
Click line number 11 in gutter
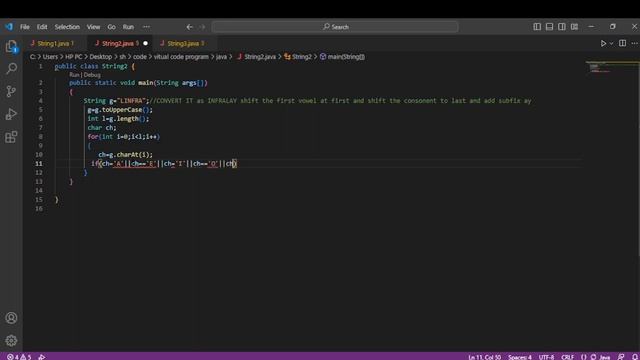point(38,164)
